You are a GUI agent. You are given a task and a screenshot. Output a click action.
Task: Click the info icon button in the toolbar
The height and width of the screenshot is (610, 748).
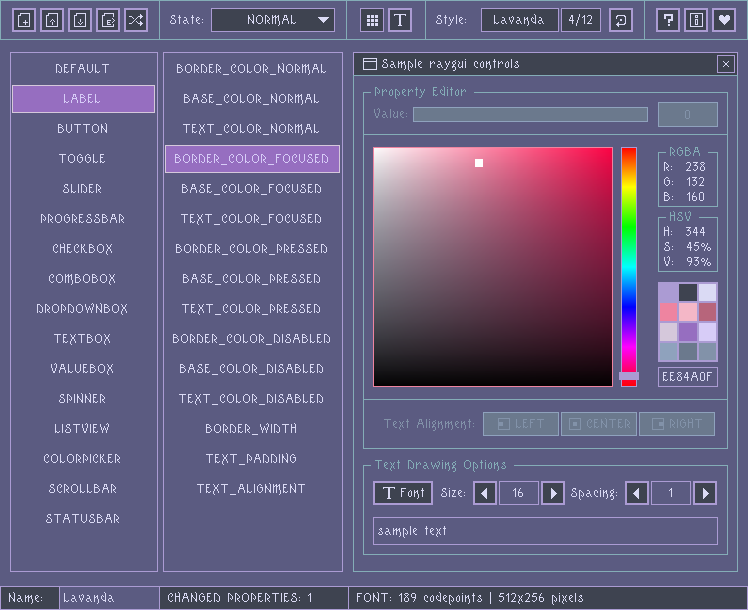pos(696,20)
